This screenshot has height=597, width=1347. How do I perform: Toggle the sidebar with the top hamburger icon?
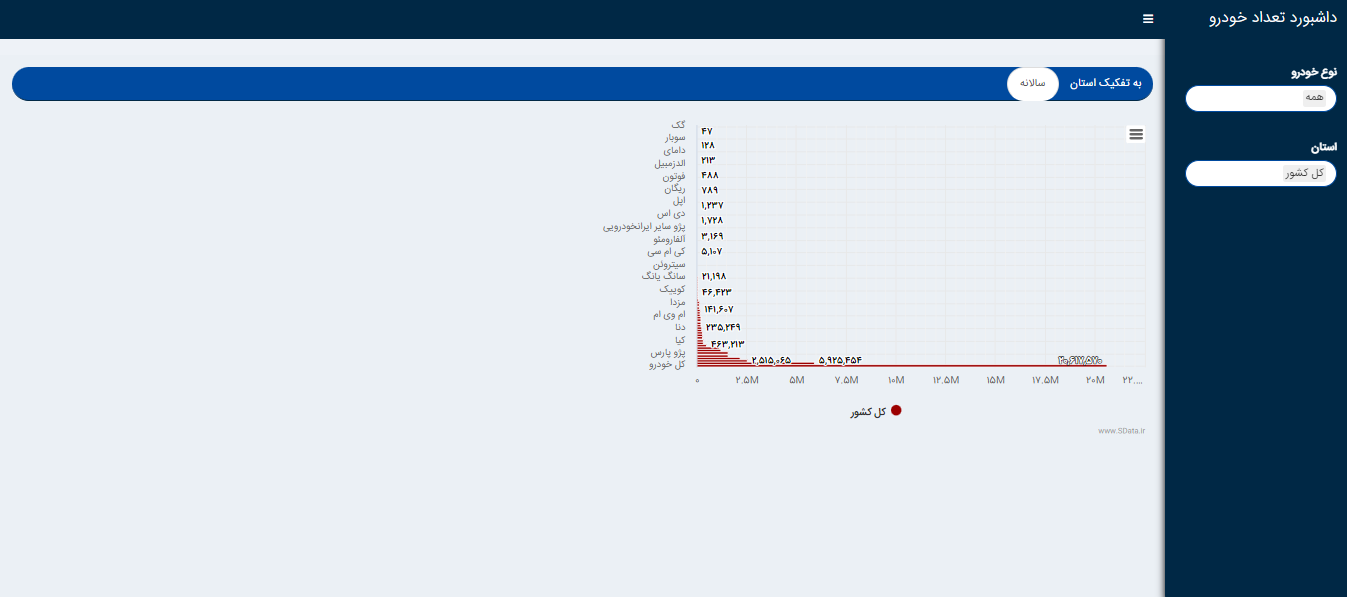(1148, 19)
